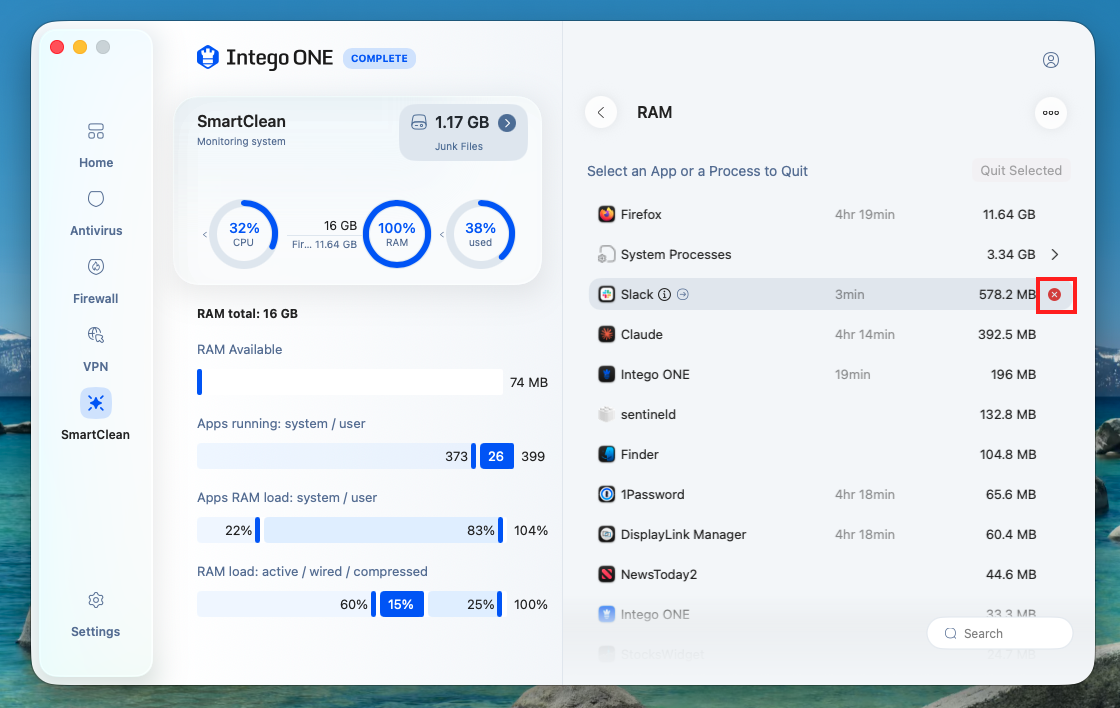This screenshot has width=1120, height=708.
Task: Click the 392.5 MB Claude memory value
Action: [1006, 334]
